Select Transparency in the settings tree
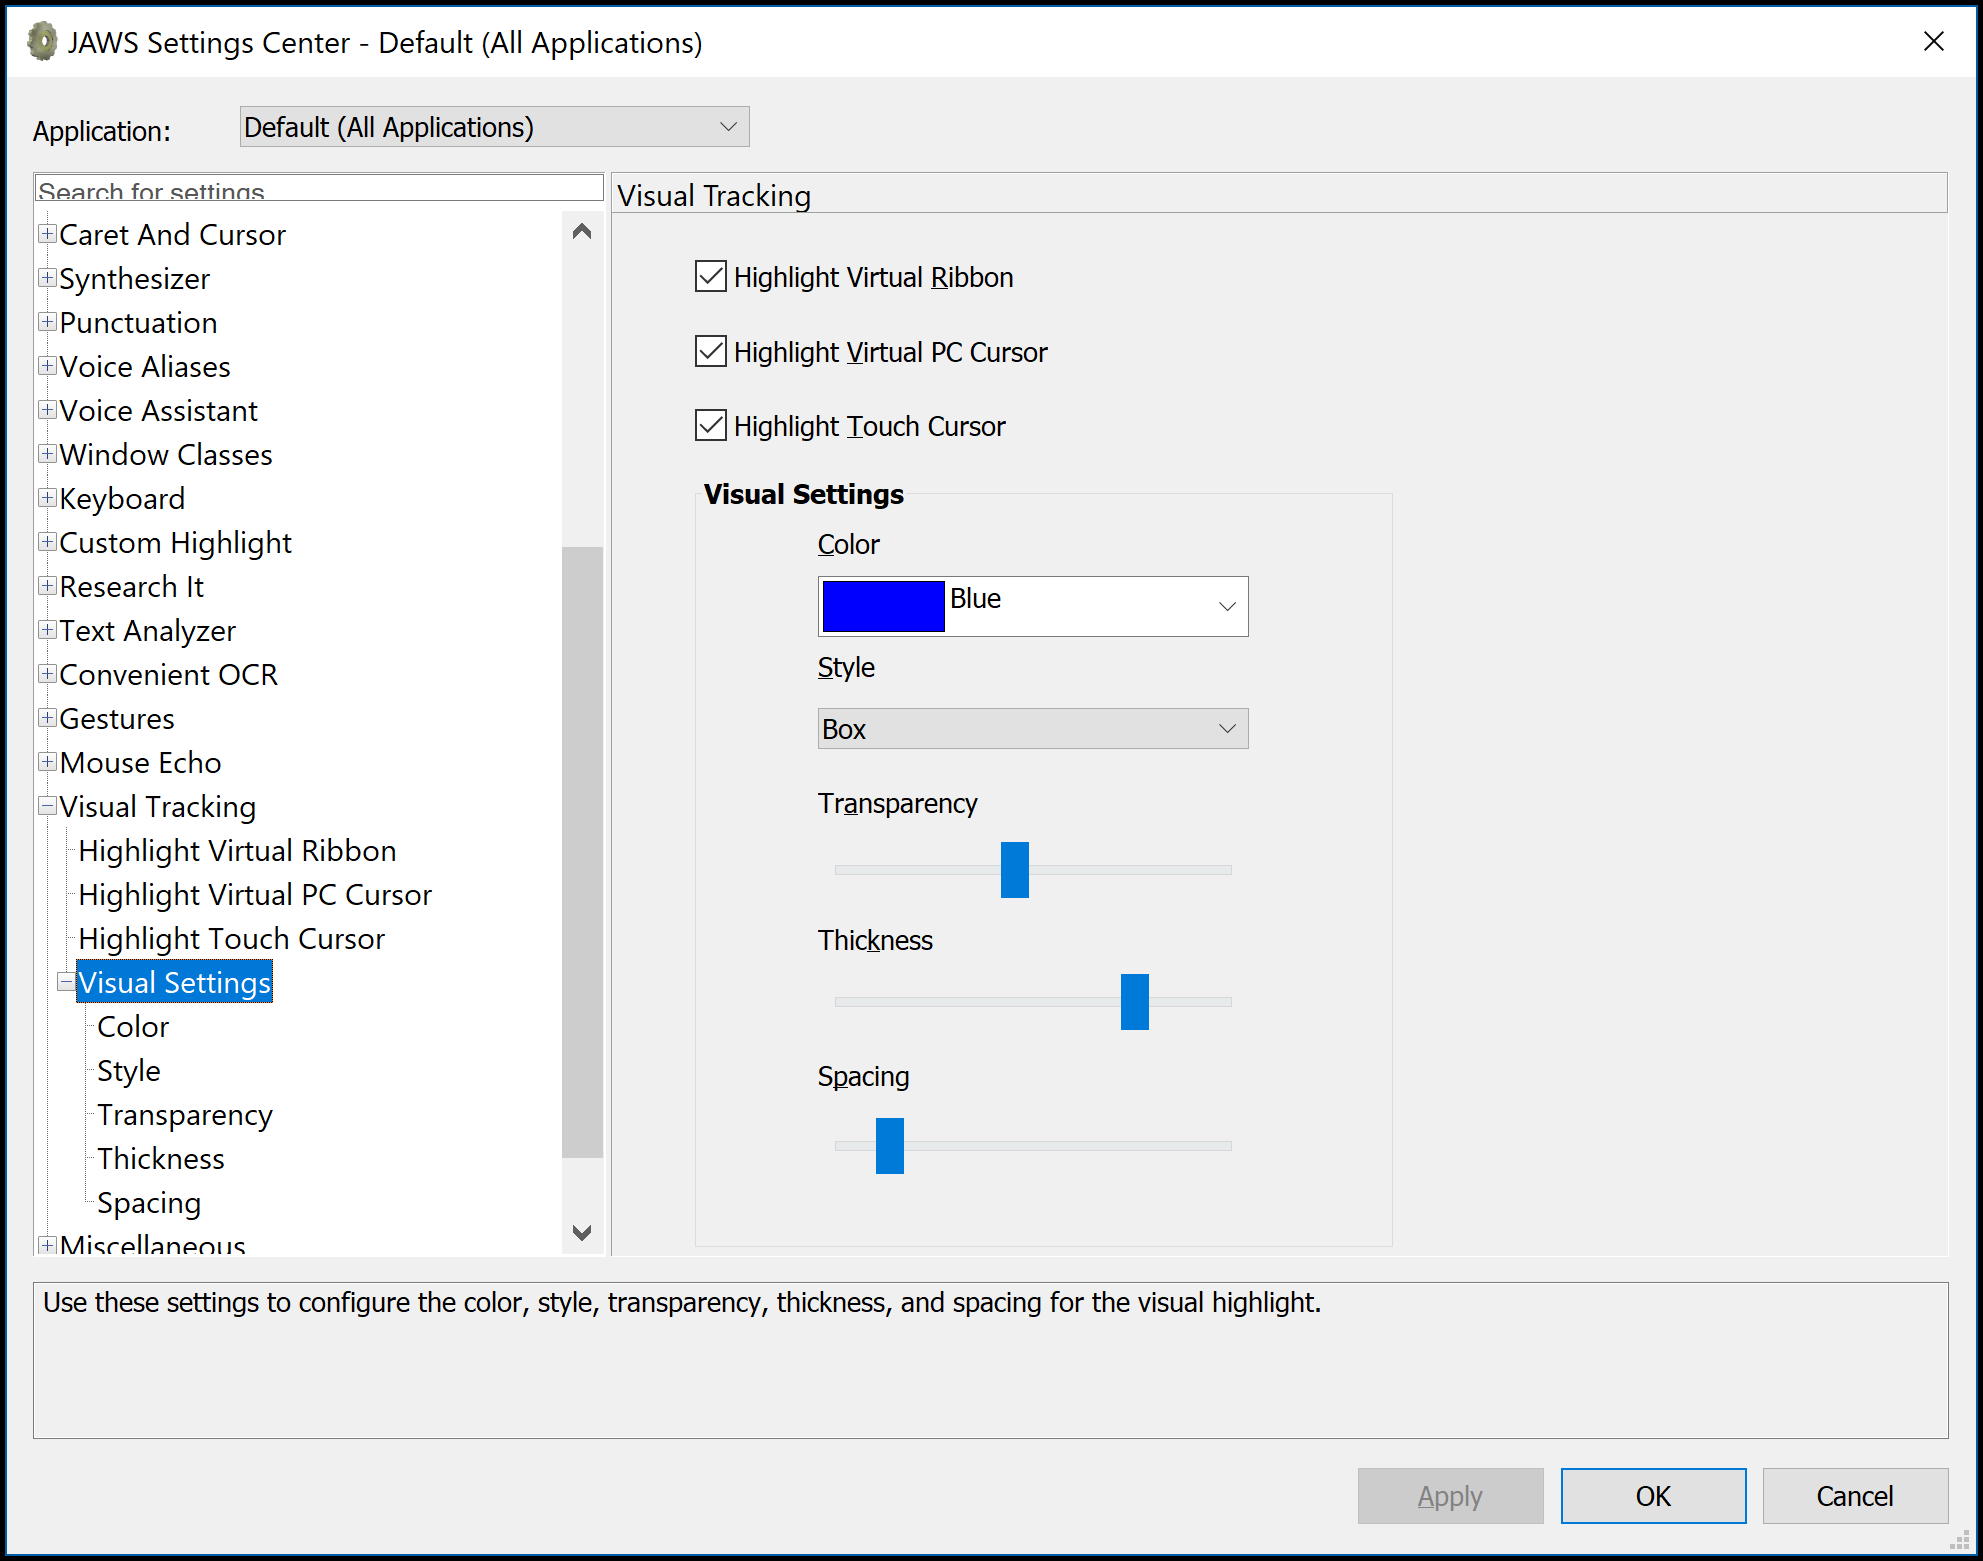 point(184,1115)
